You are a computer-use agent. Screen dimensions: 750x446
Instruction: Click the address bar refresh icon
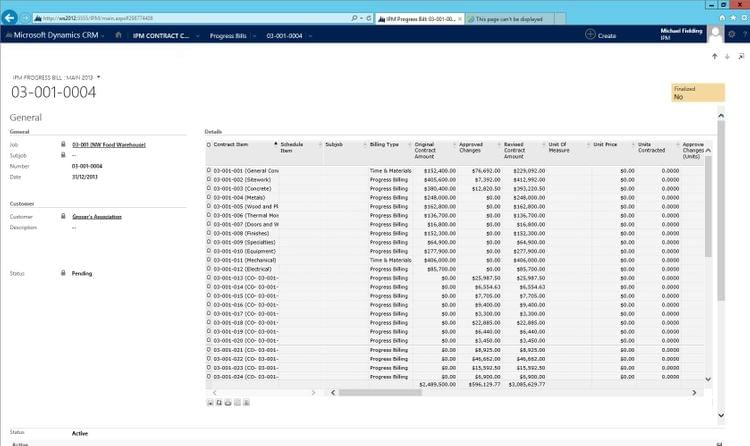click(x=369, y=18)
